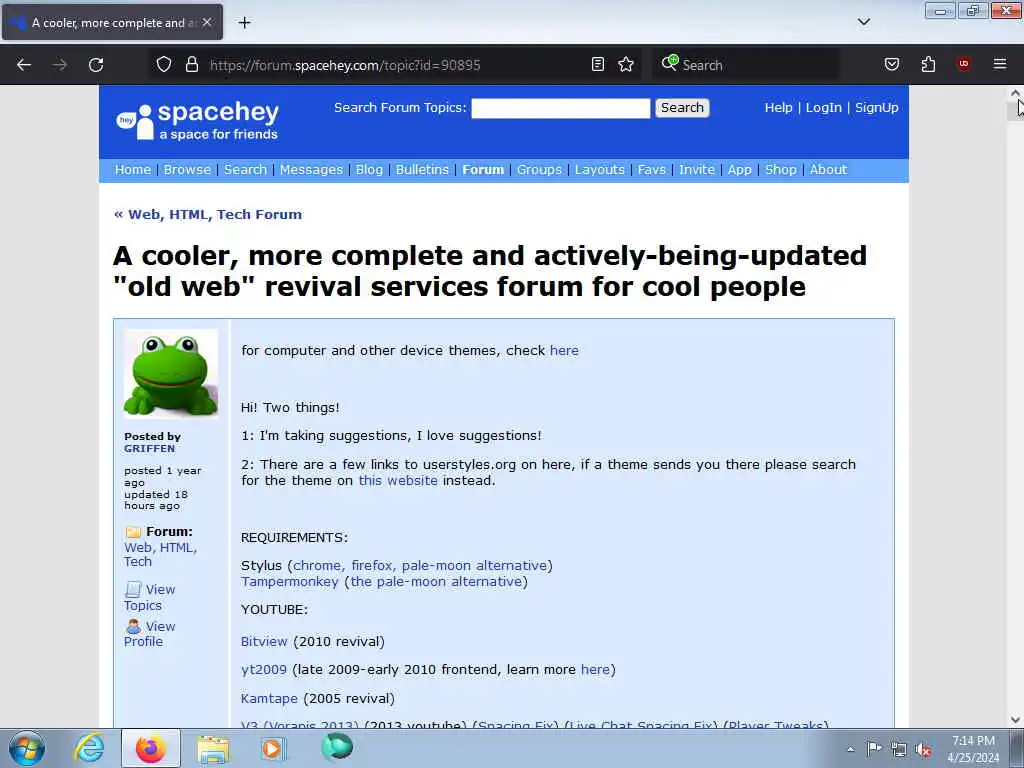The width and height of the screenshot is (1024, 768).
Task: Open Windows Media Player from taskbar
Action: click(x=273, y=748)
